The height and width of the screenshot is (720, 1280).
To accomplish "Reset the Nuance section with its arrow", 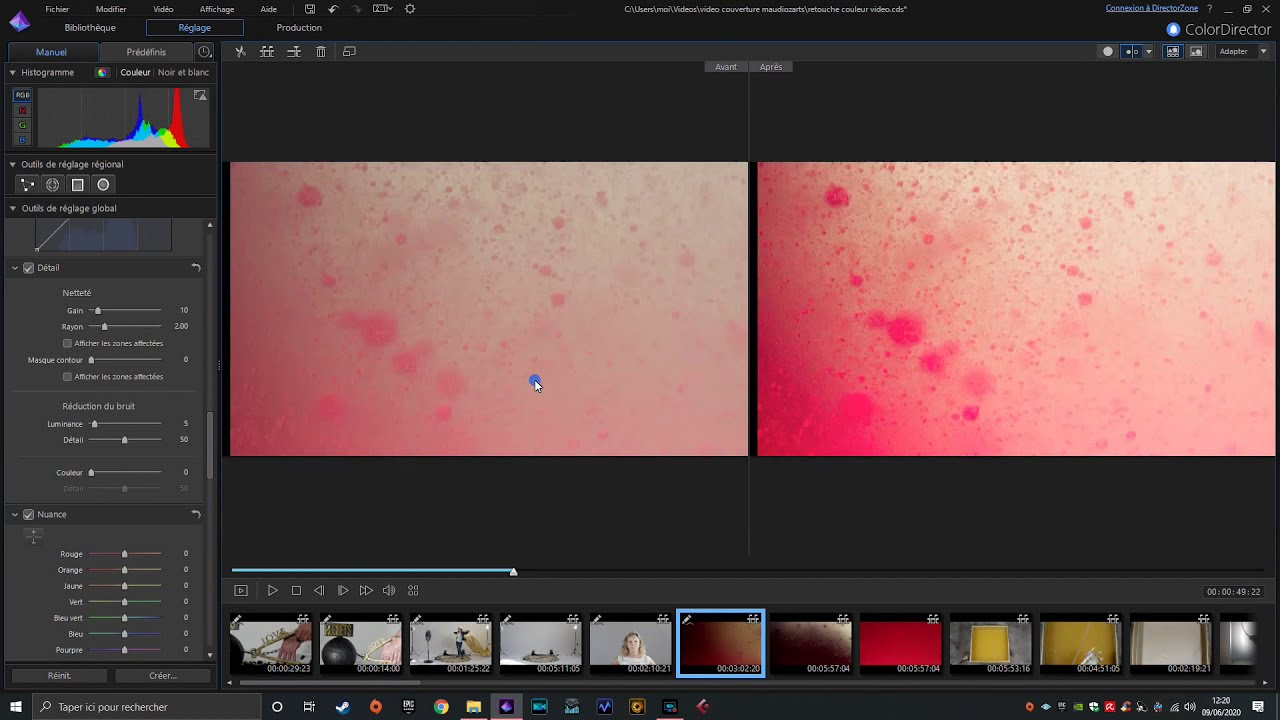I will pos(196,515).
